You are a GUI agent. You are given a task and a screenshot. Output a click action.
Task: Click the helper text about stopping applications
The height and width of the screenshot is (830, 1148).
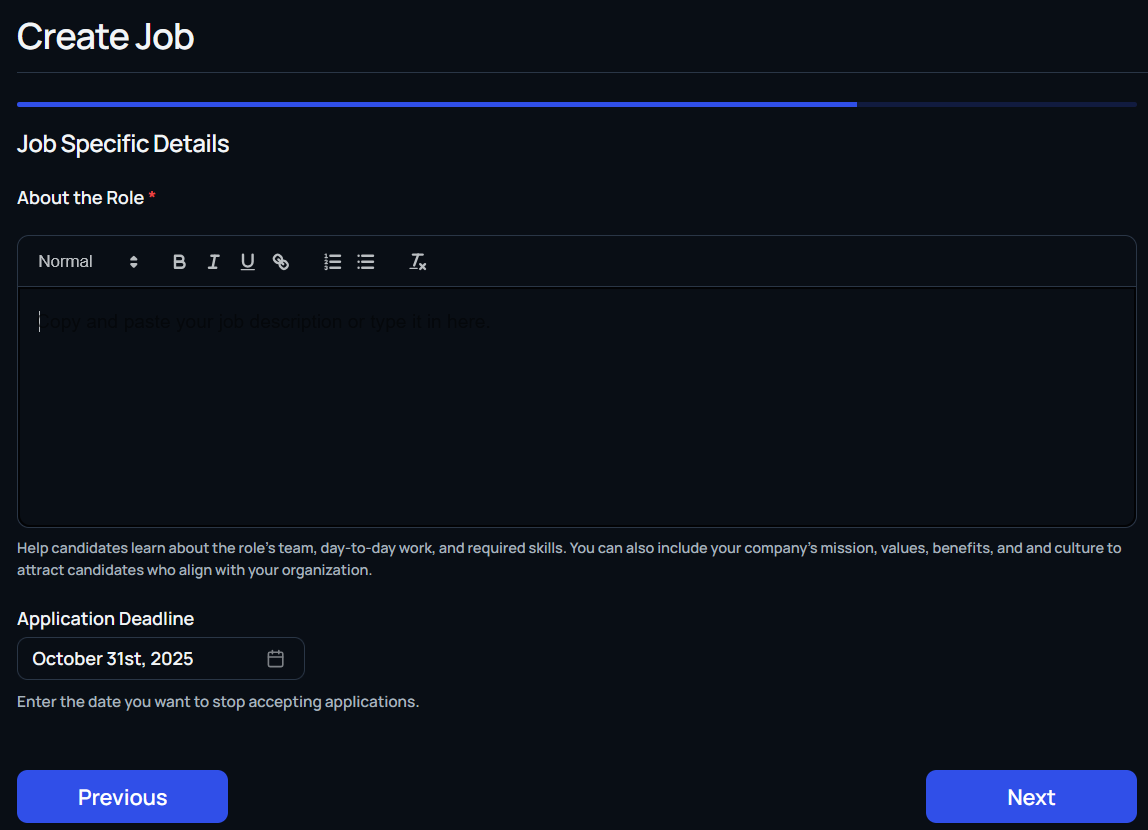pyautogui.click(x=218, y=702)
